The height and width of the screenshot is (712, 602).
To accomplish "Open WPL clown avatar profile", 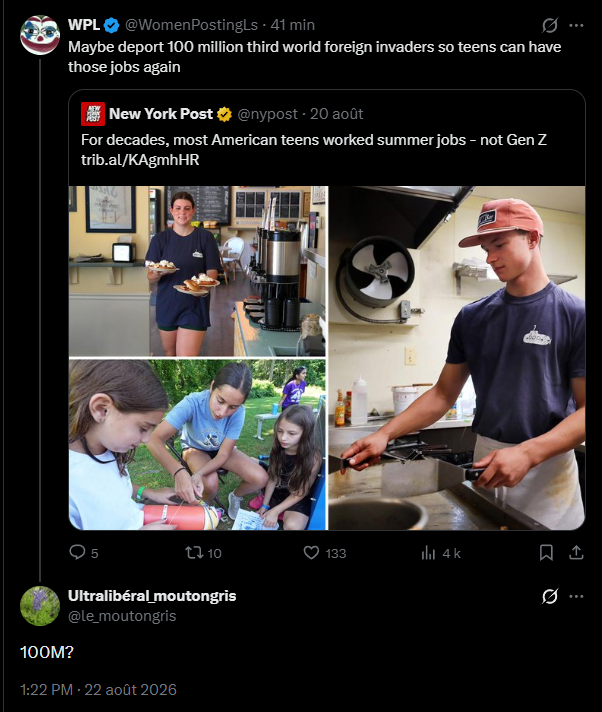I will coord(40,35).
